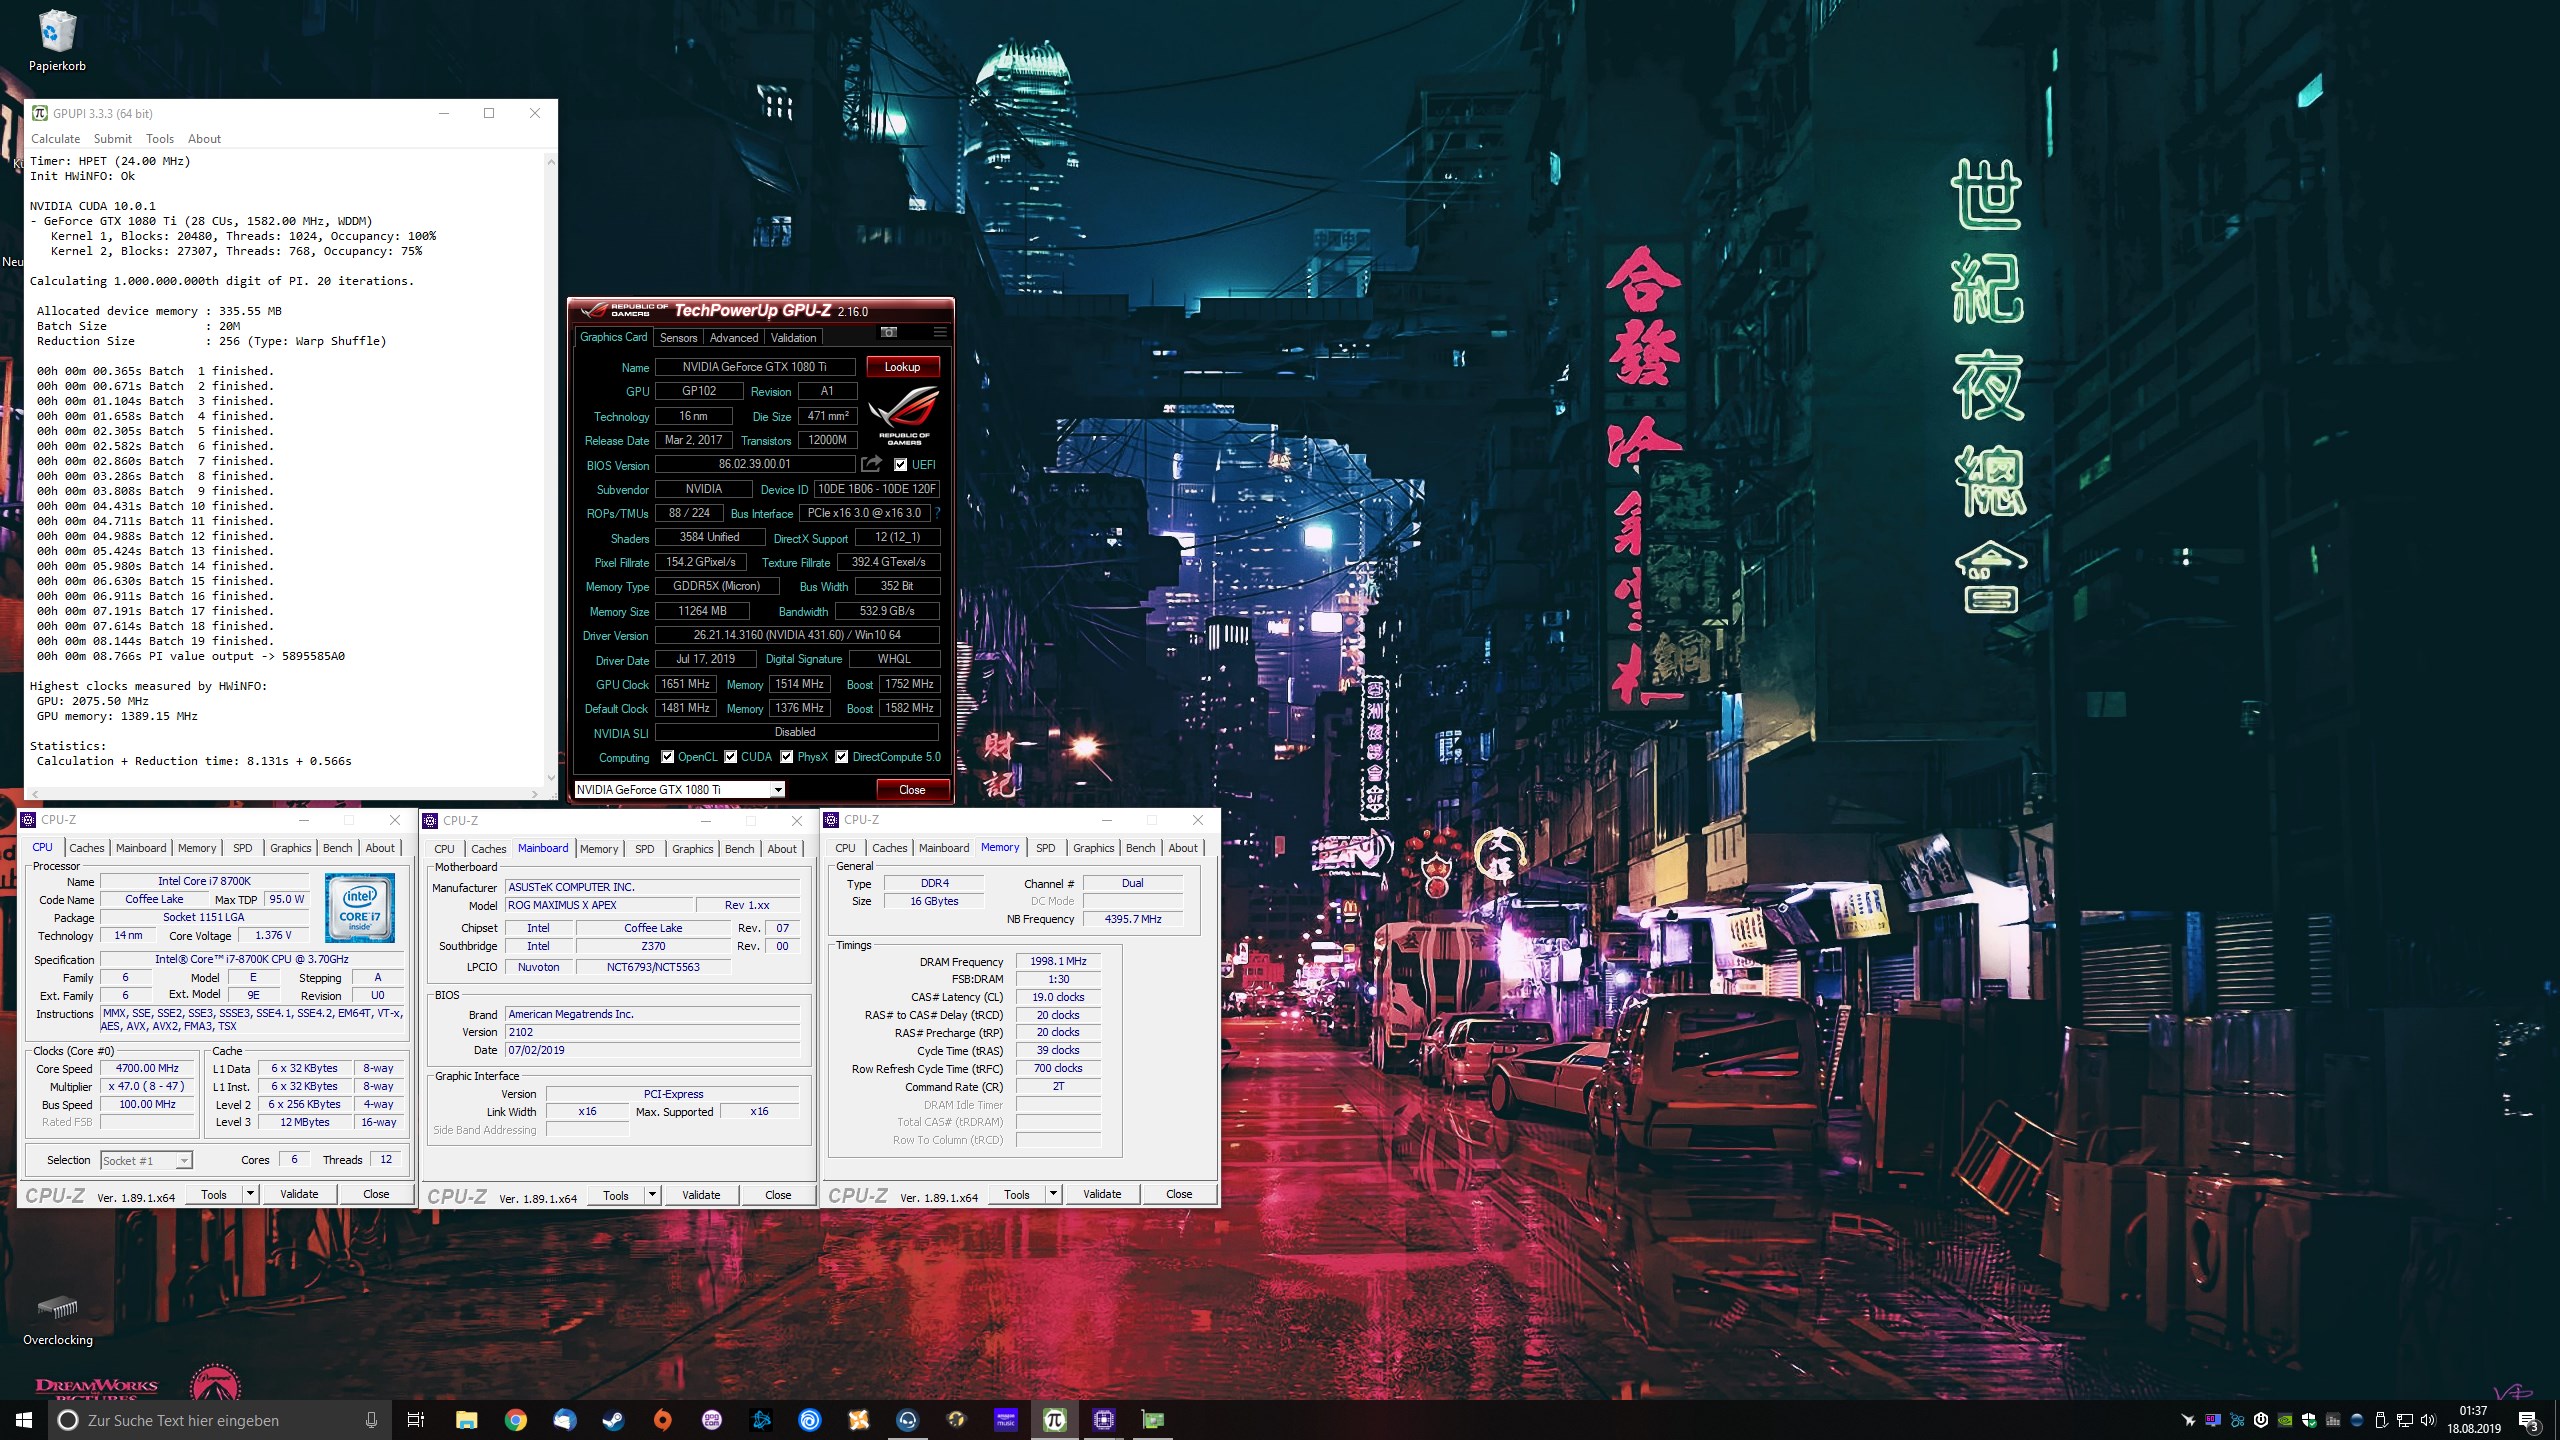This screenshot has width=2560, height=1440.
Task: Click the BIOS export share icon in GPU-Z
Action: click(871, 464)
